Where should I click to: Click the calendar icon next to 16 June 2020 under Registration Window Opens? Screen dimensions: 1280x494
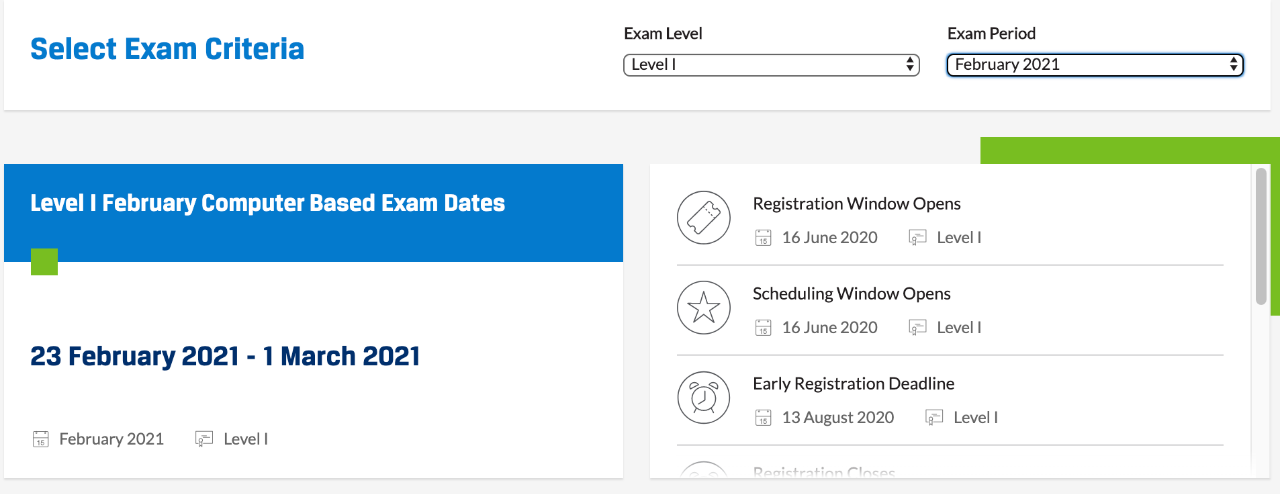click(x=763, y=238)
